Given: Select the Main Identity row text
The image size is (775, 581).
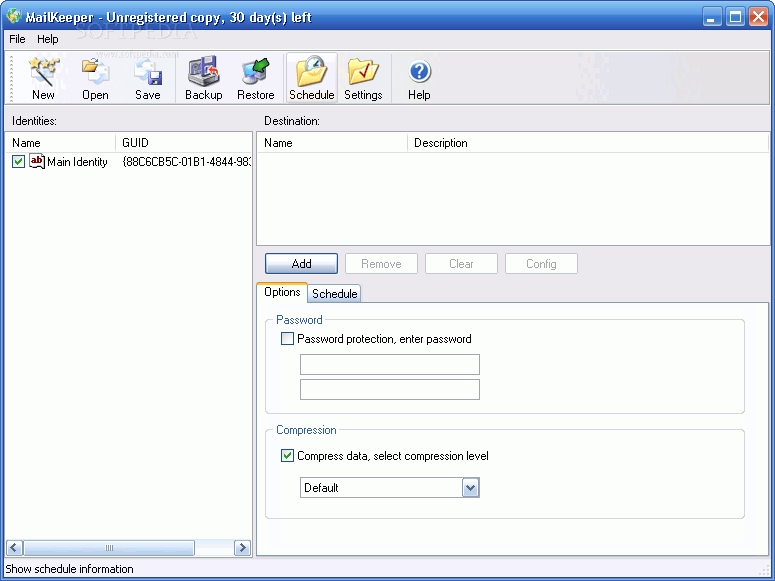Looking at the screenshot, I should (77, 162).
